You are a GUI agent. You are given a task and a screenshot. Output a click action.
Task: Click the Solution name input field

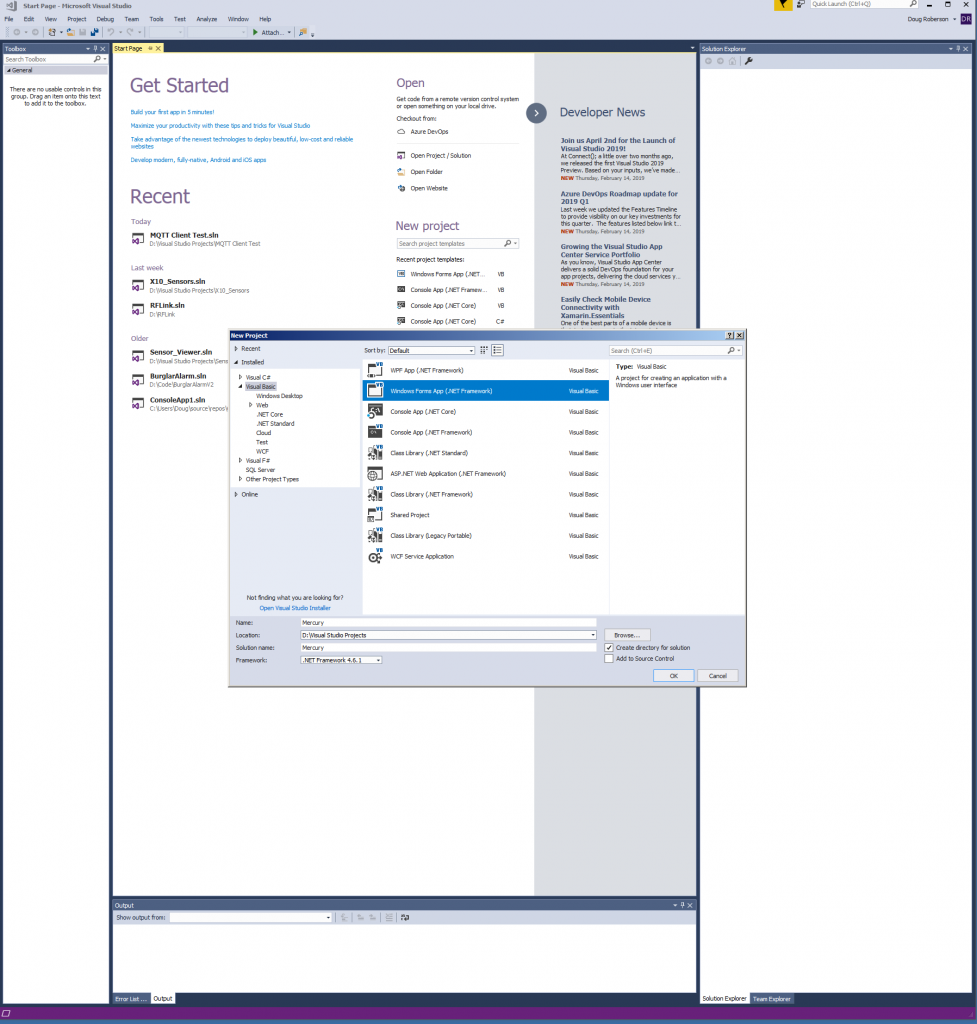point(448,648)
